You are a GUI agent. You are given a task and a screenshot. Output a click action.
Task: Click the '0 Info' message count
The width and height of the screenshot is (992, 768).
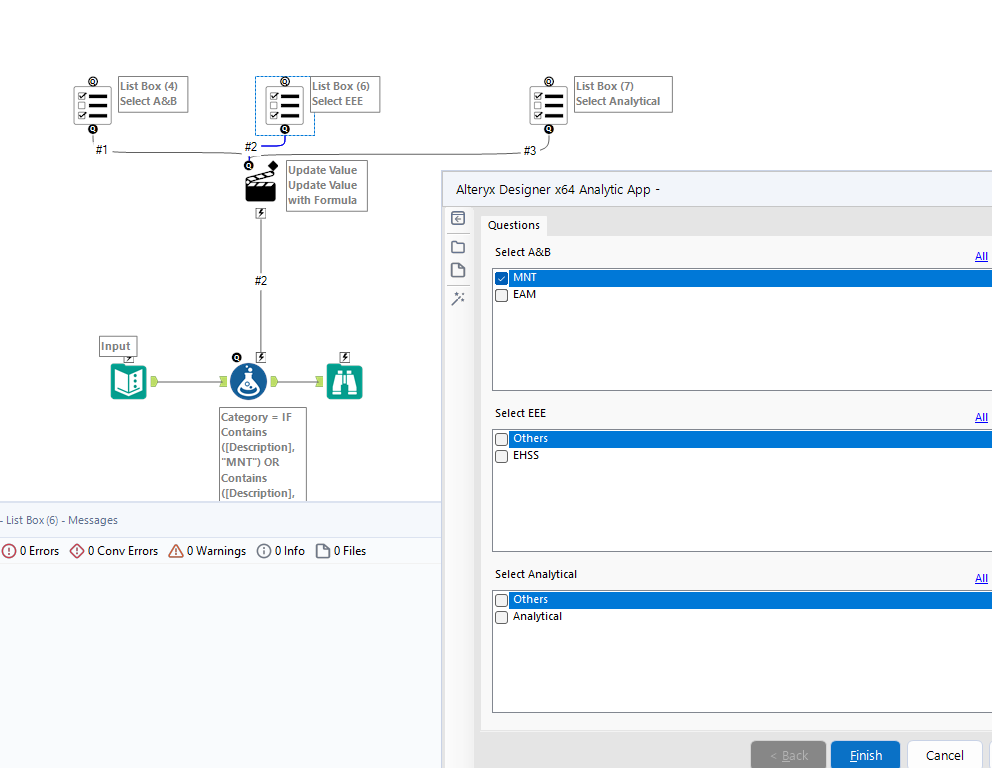(x=290, y=551)
